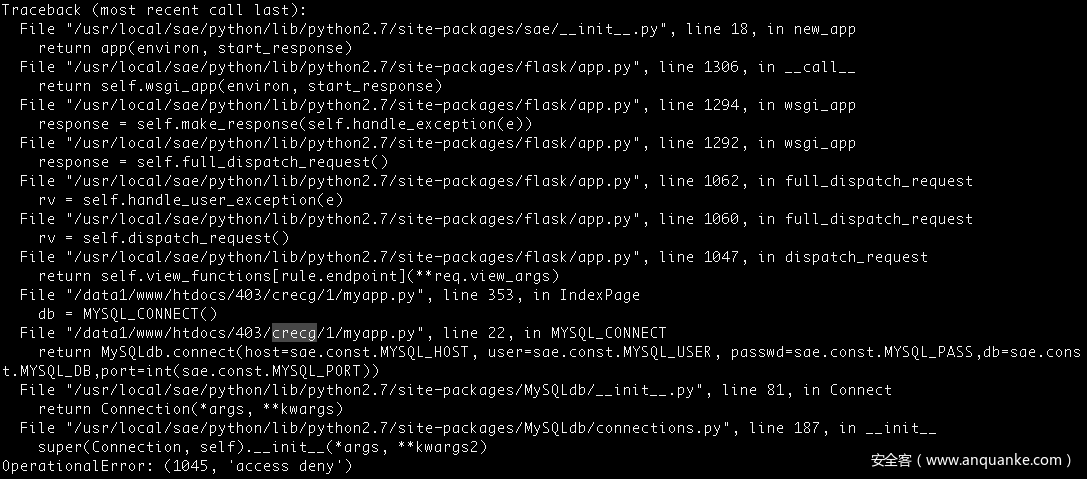Click "rv = self.handle_user_exception(e)" line
This screenshot has width=1087, height=479.
(190, 200)
